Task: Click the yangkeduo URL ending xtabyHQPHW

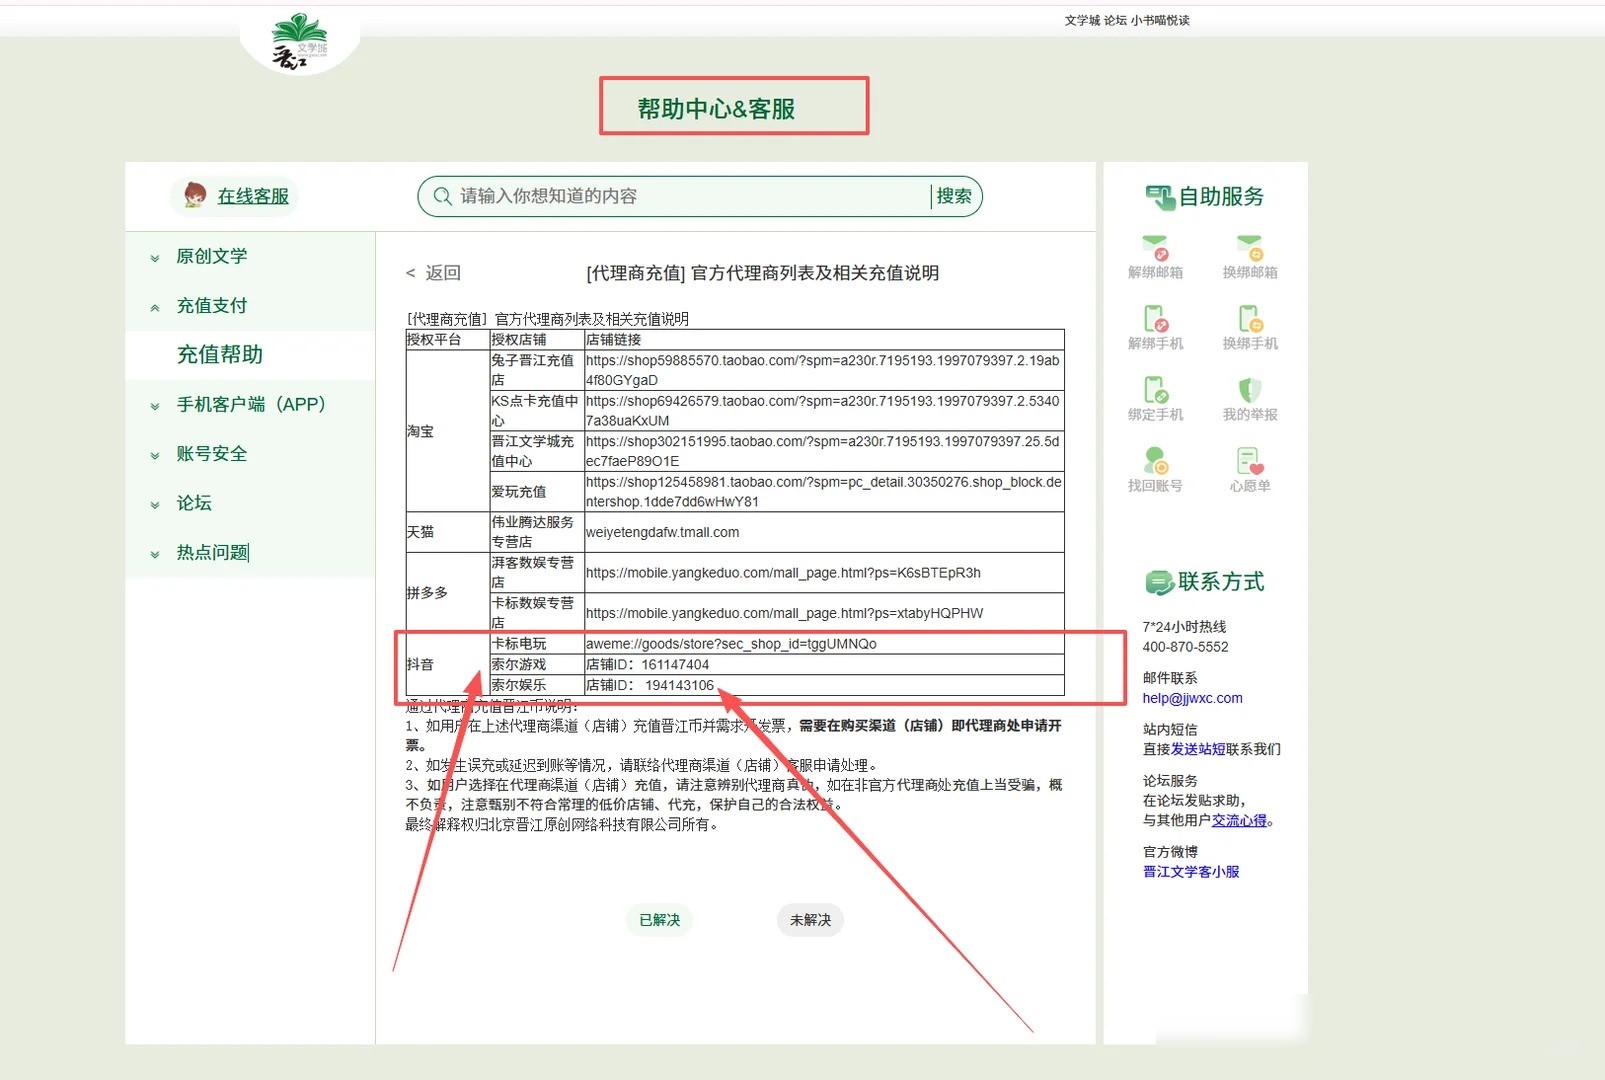Action: [784, 613]
